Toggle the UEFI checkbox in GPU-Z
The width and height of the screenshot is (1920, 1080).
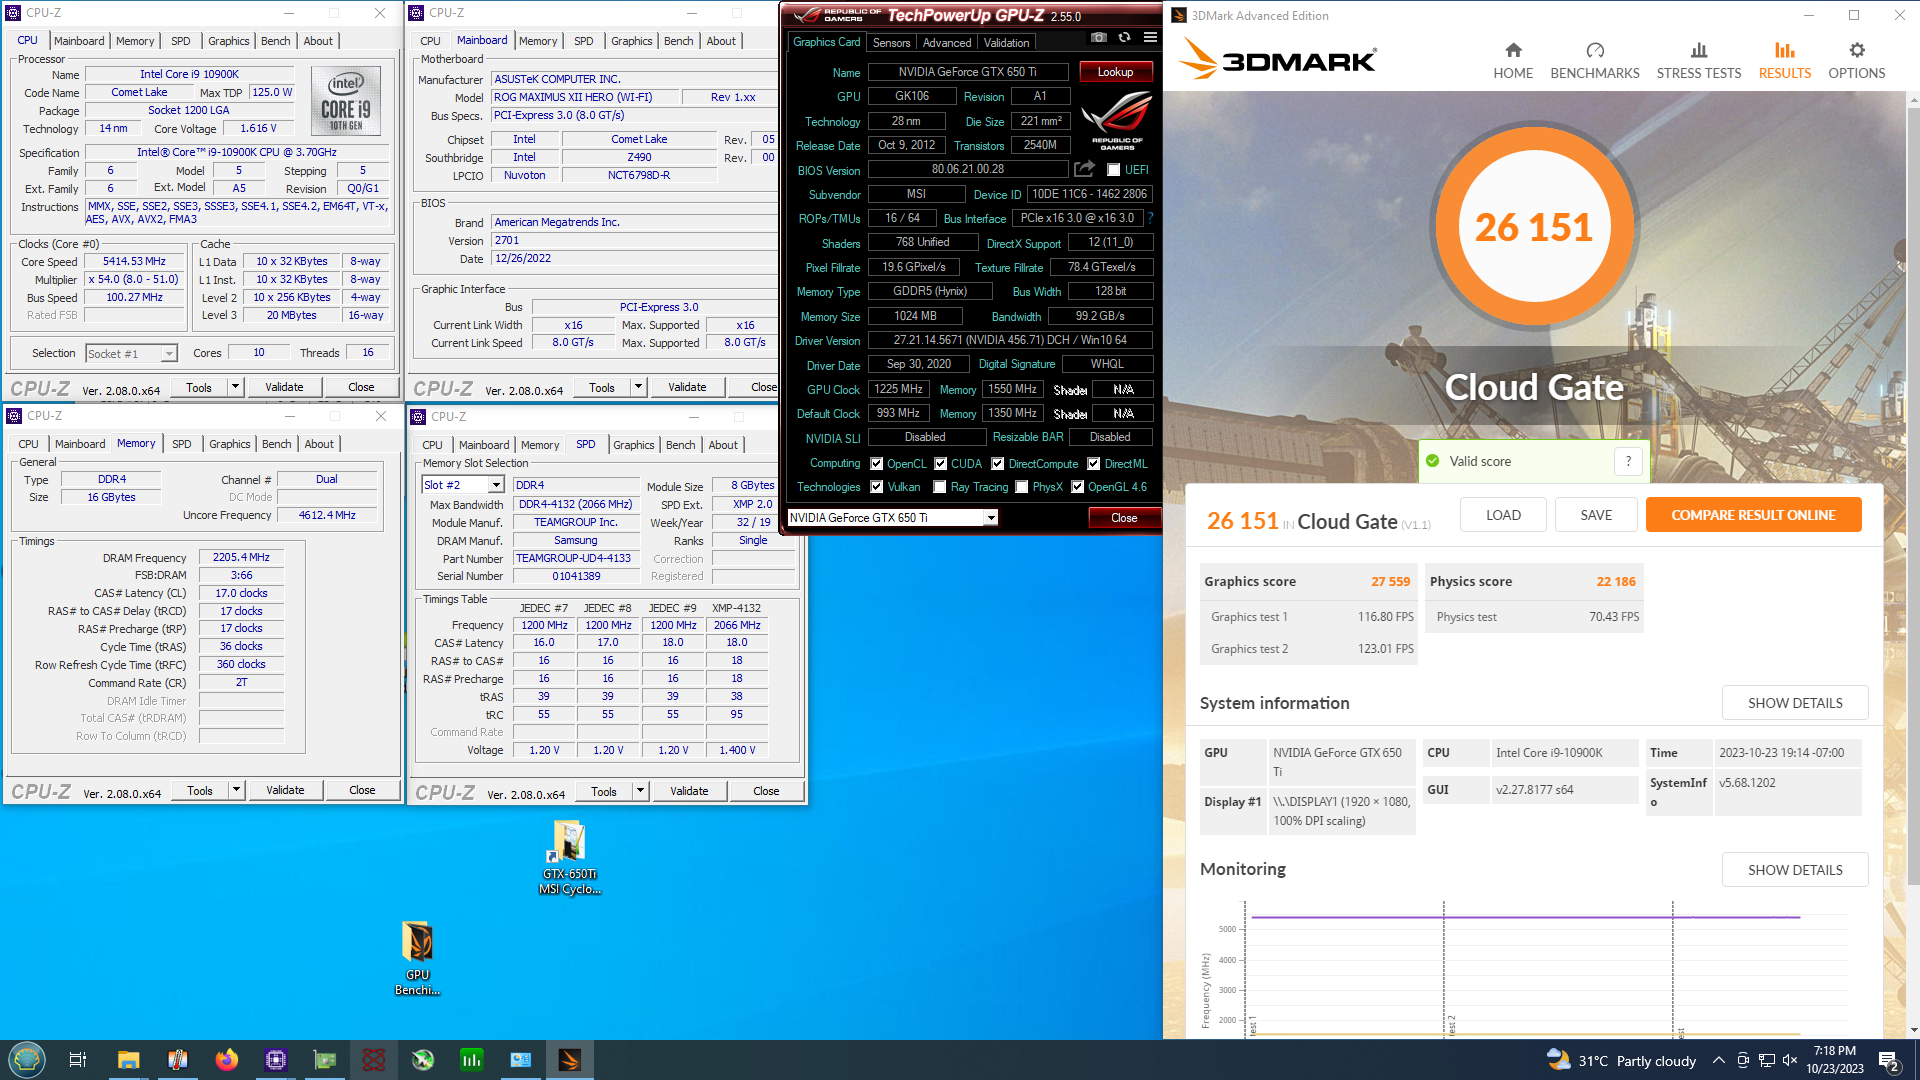(x=1113, y=170)
